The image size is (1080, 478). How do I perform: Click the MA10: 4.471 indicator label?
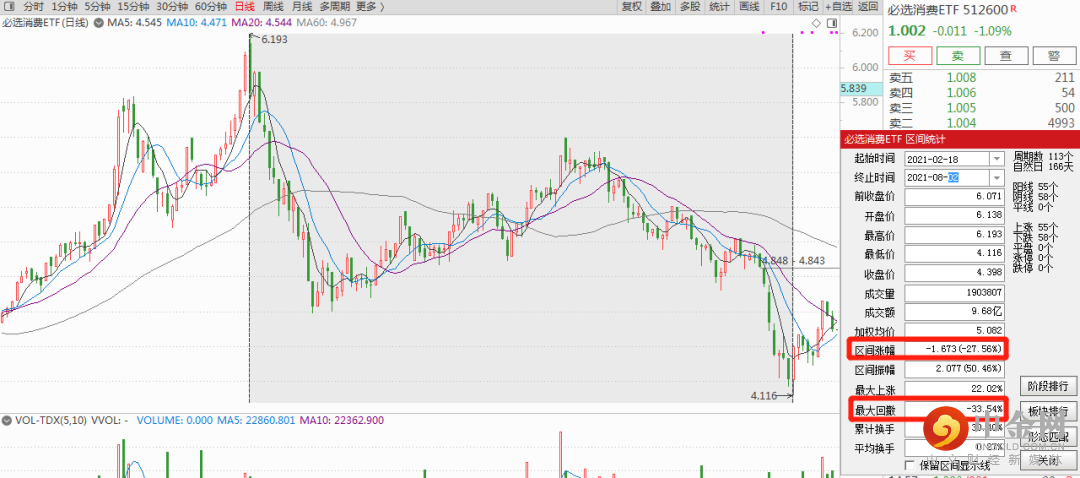tap(197, 23)
